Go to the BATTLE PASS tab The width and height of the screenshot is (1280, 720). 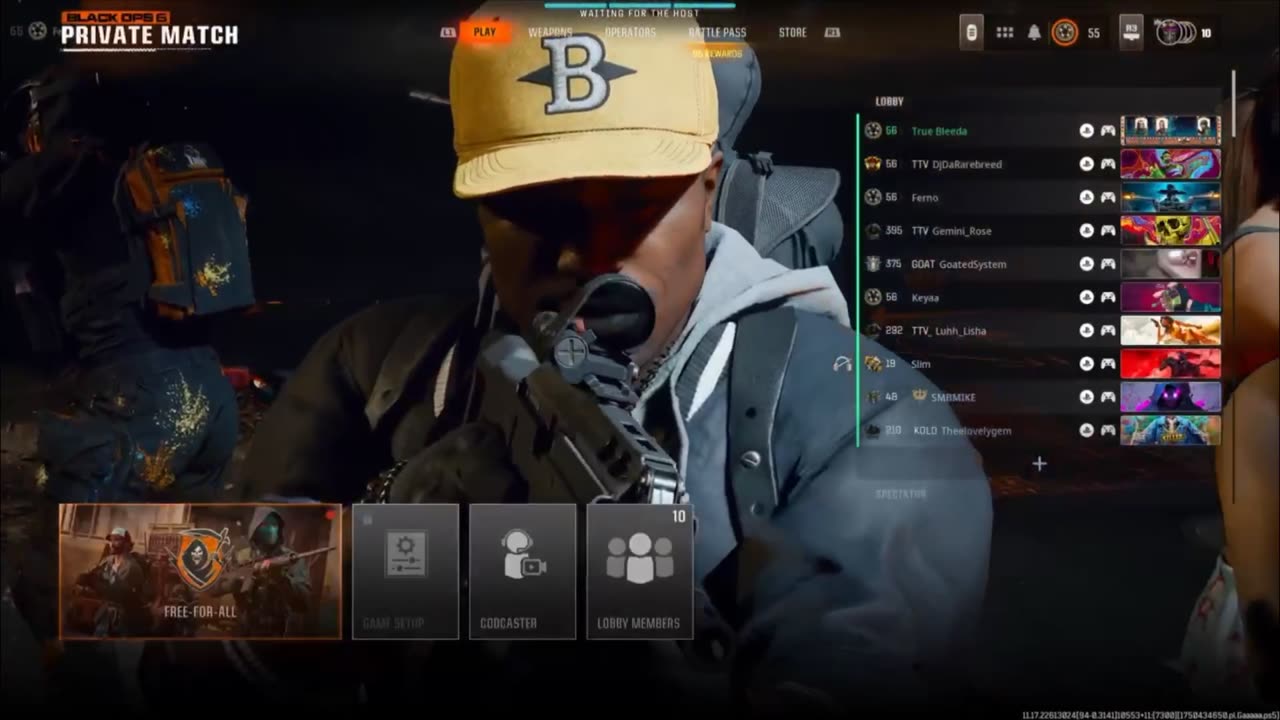pyautogui.click(x=717, y=32)
